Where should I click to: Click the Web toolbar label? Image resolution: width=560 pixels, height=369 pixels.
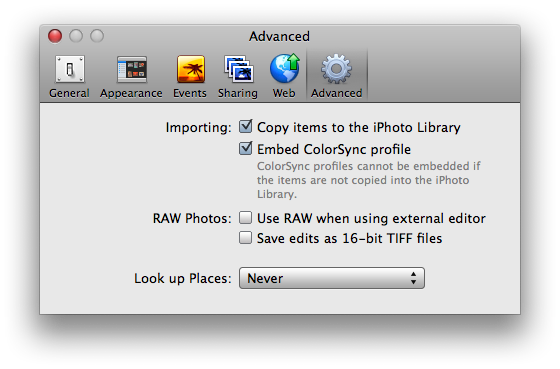click(x=284, y=93)
